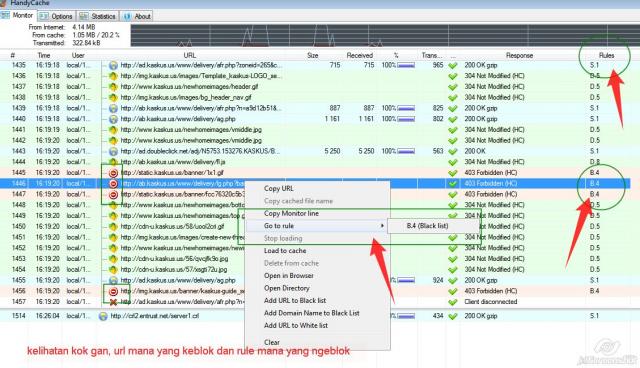Sort by the Response column header

point(519,55)
